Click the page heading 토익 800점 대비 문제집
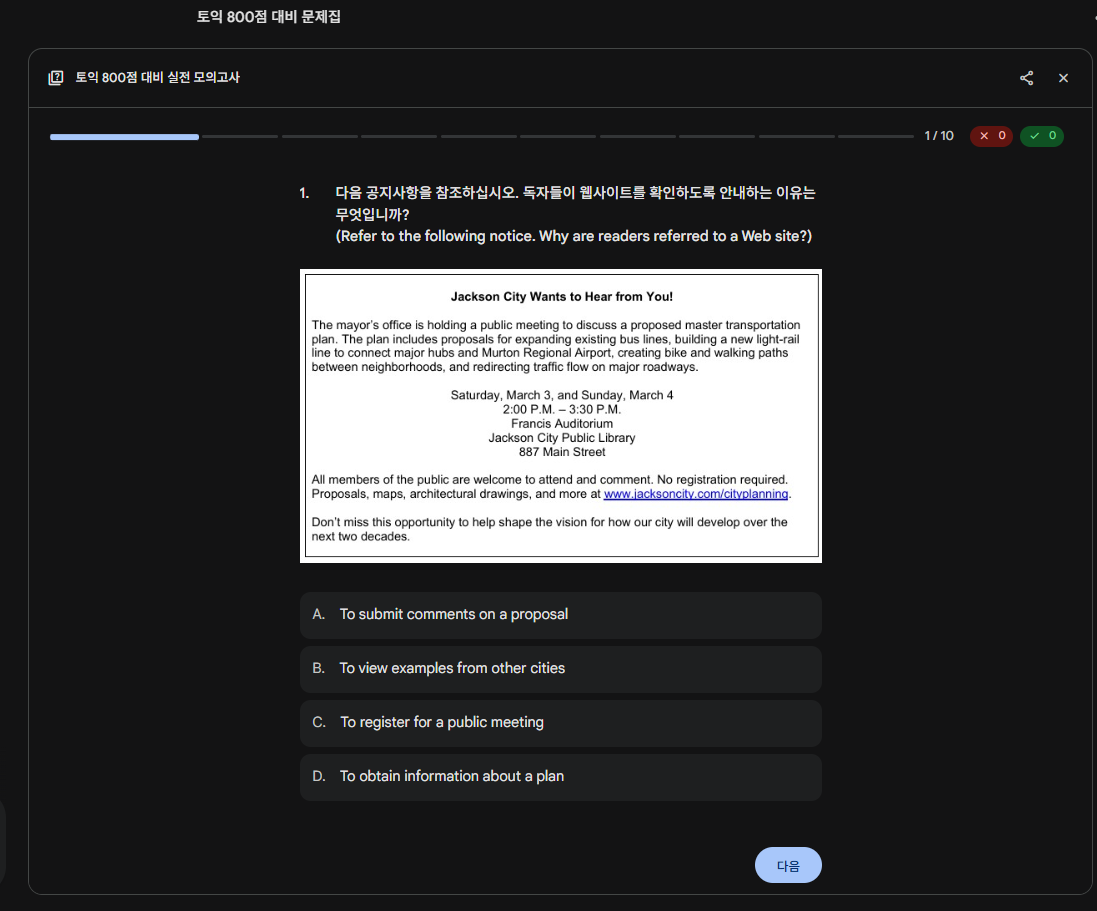The height and width of the screenshot is (911, 1097). coord(269,17)
